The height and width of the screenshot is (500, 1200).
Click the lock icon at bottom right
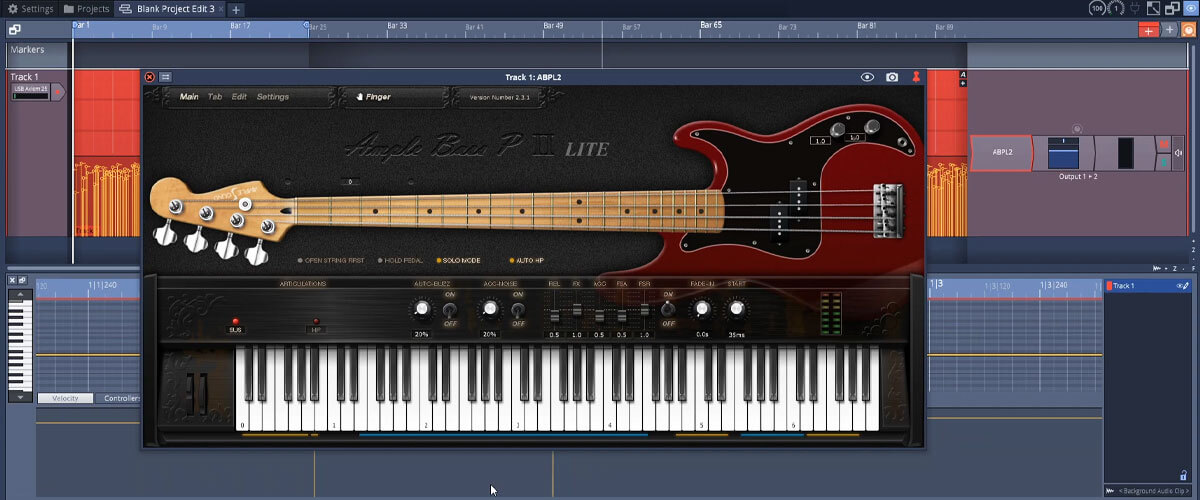point(1184,474)
